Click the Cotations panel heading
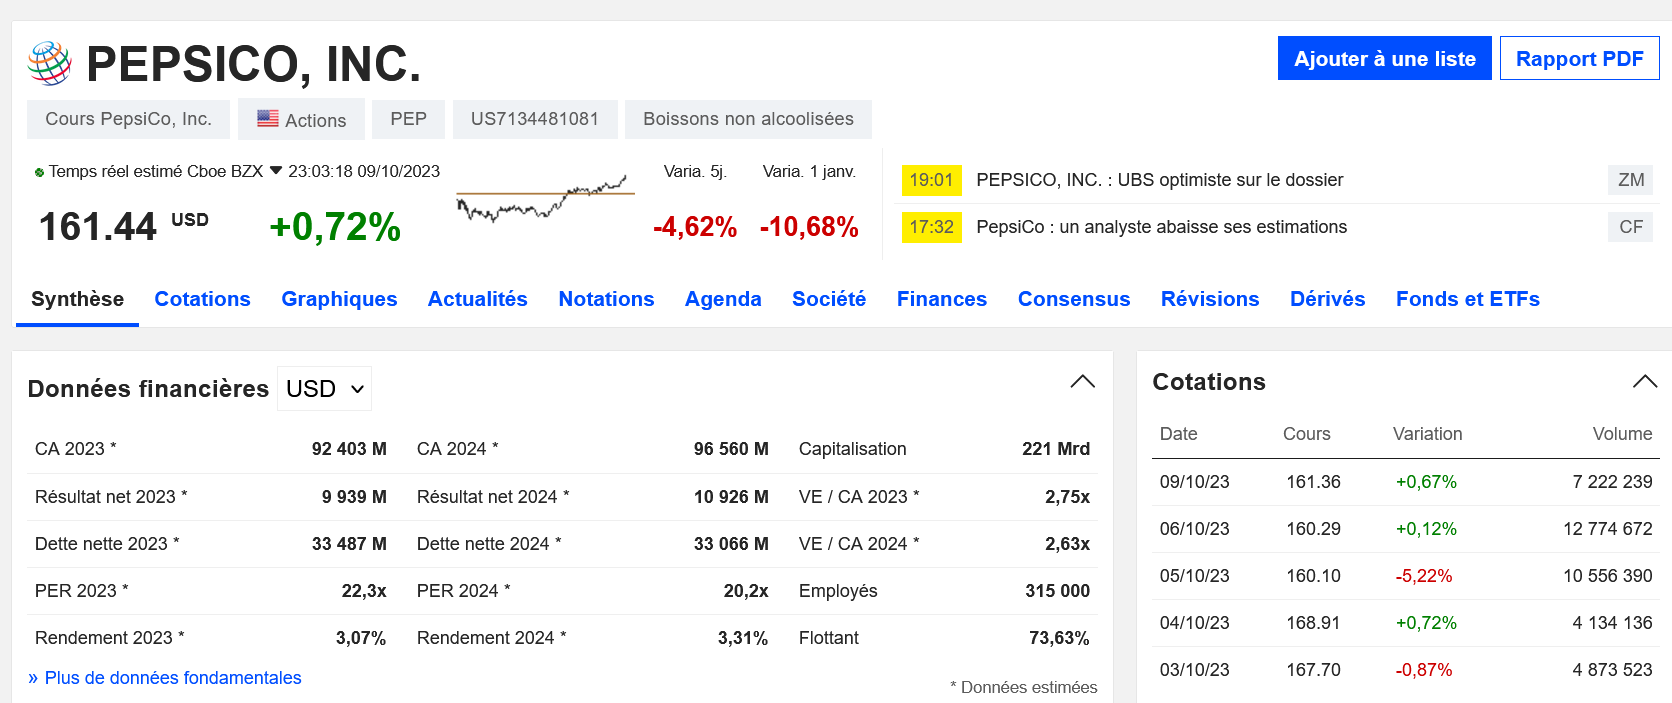This screenshot has height=703, width=1672. 1209,382
